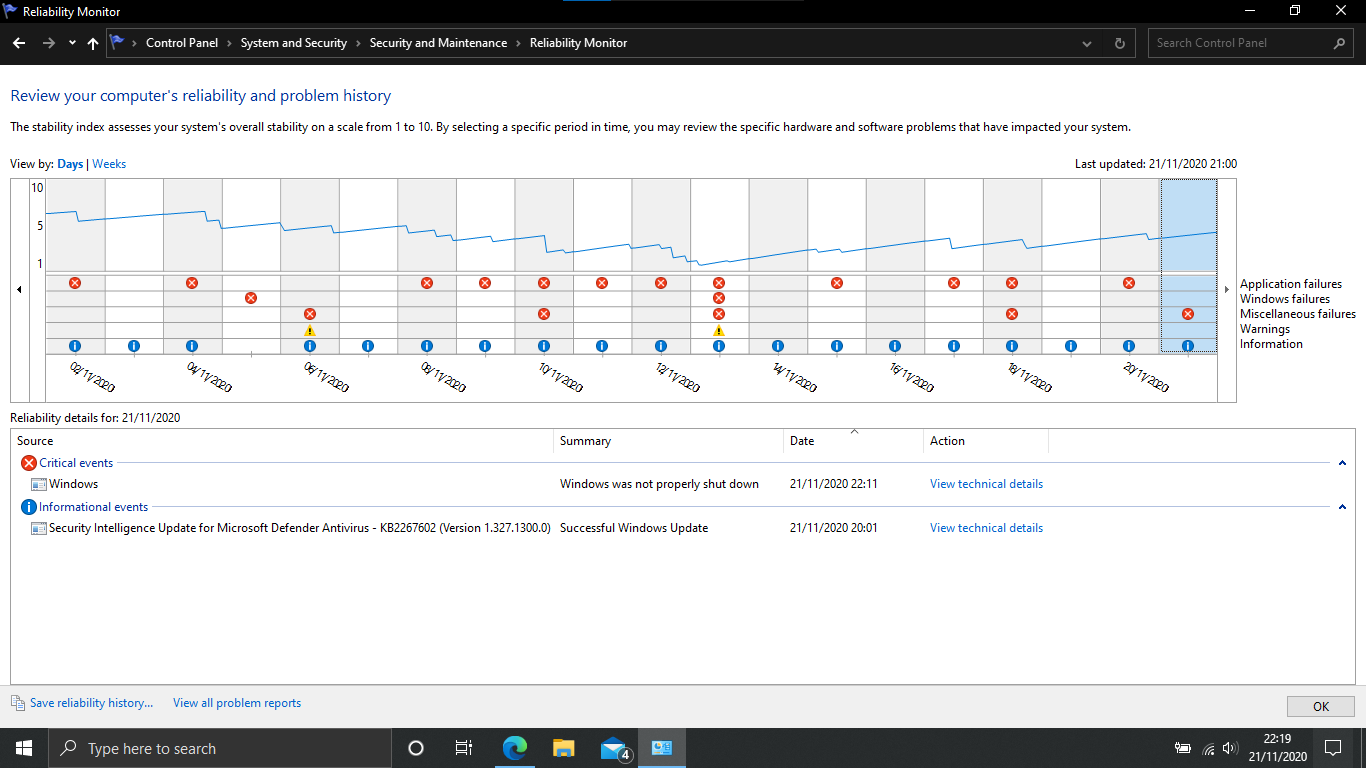Switch chart view to Days

70,164
